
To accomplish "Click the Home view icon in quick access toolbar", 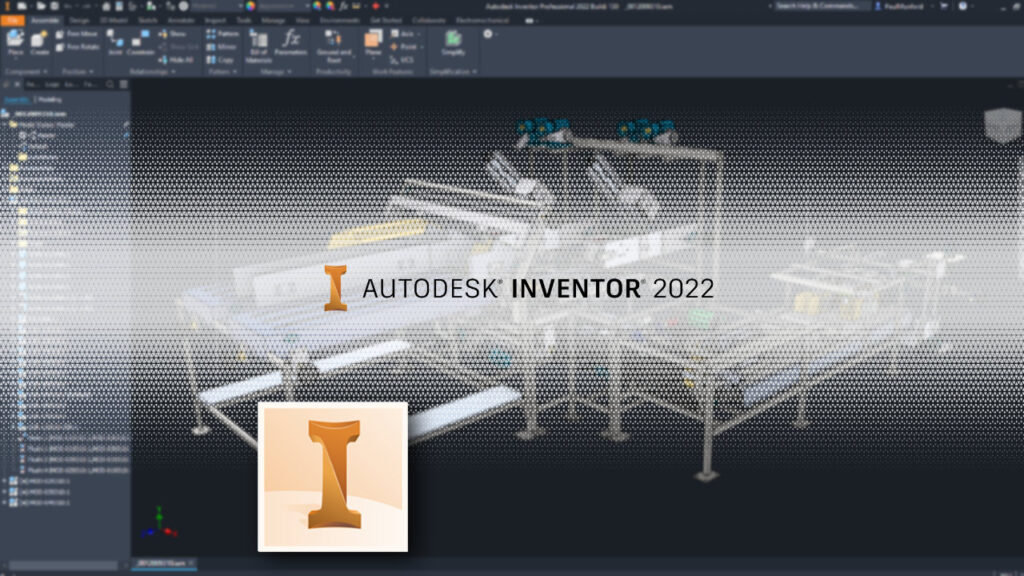I will pos(106,7).
